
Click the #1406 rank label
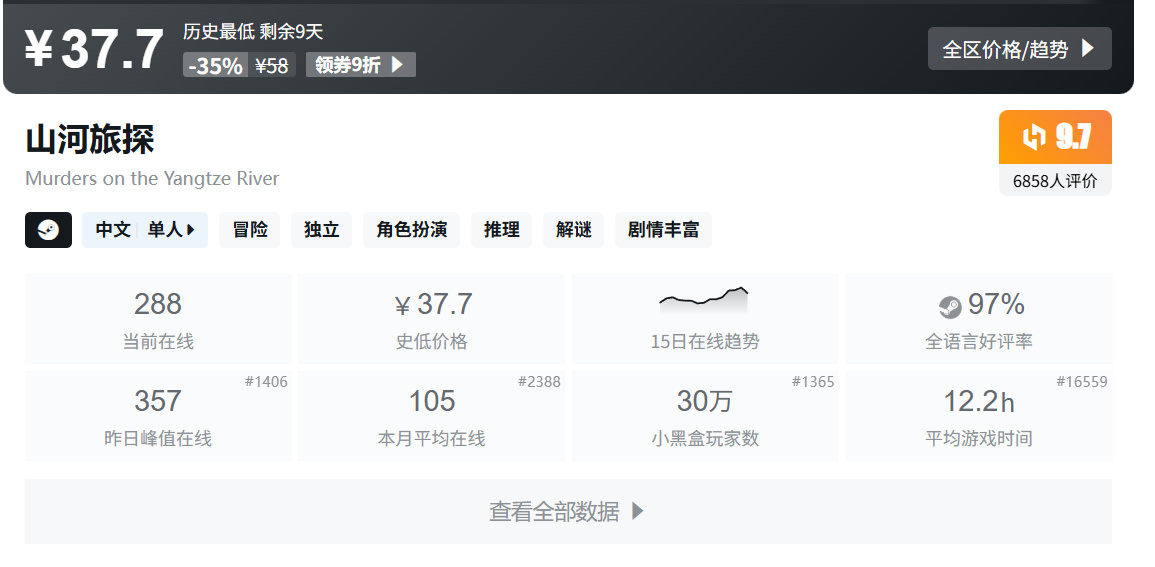[x=267, y=381]
